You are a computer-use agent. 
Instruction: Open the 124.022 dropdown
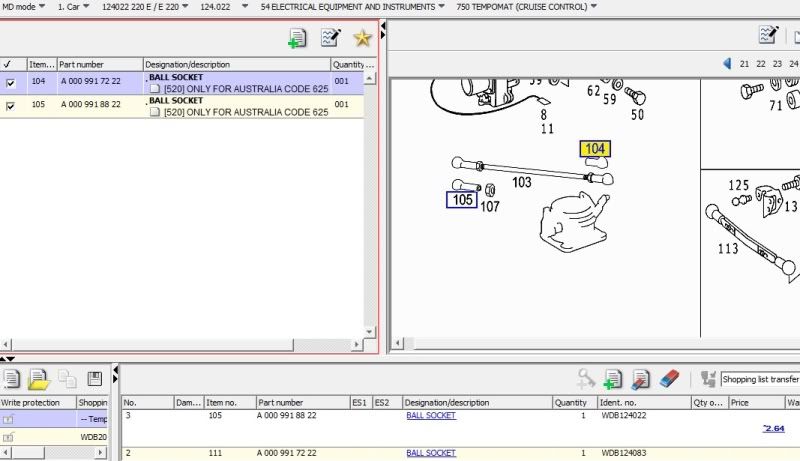point(223,7)
